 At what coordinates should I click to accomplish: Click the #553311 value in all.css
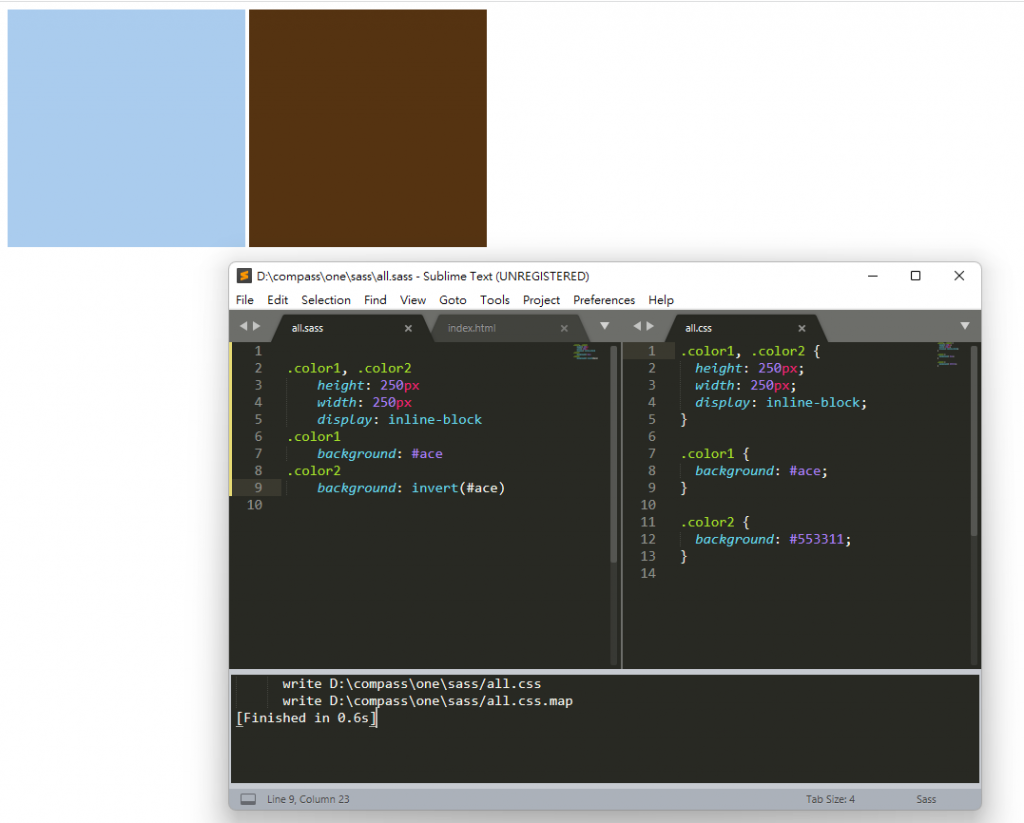click(817, 539)
